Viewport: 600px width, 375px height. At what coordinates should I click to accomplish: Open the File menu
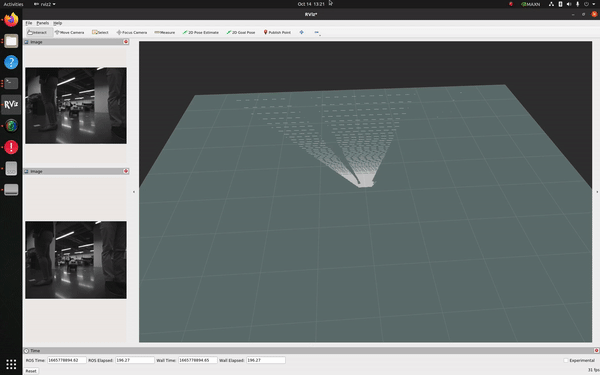click(29, 23)
